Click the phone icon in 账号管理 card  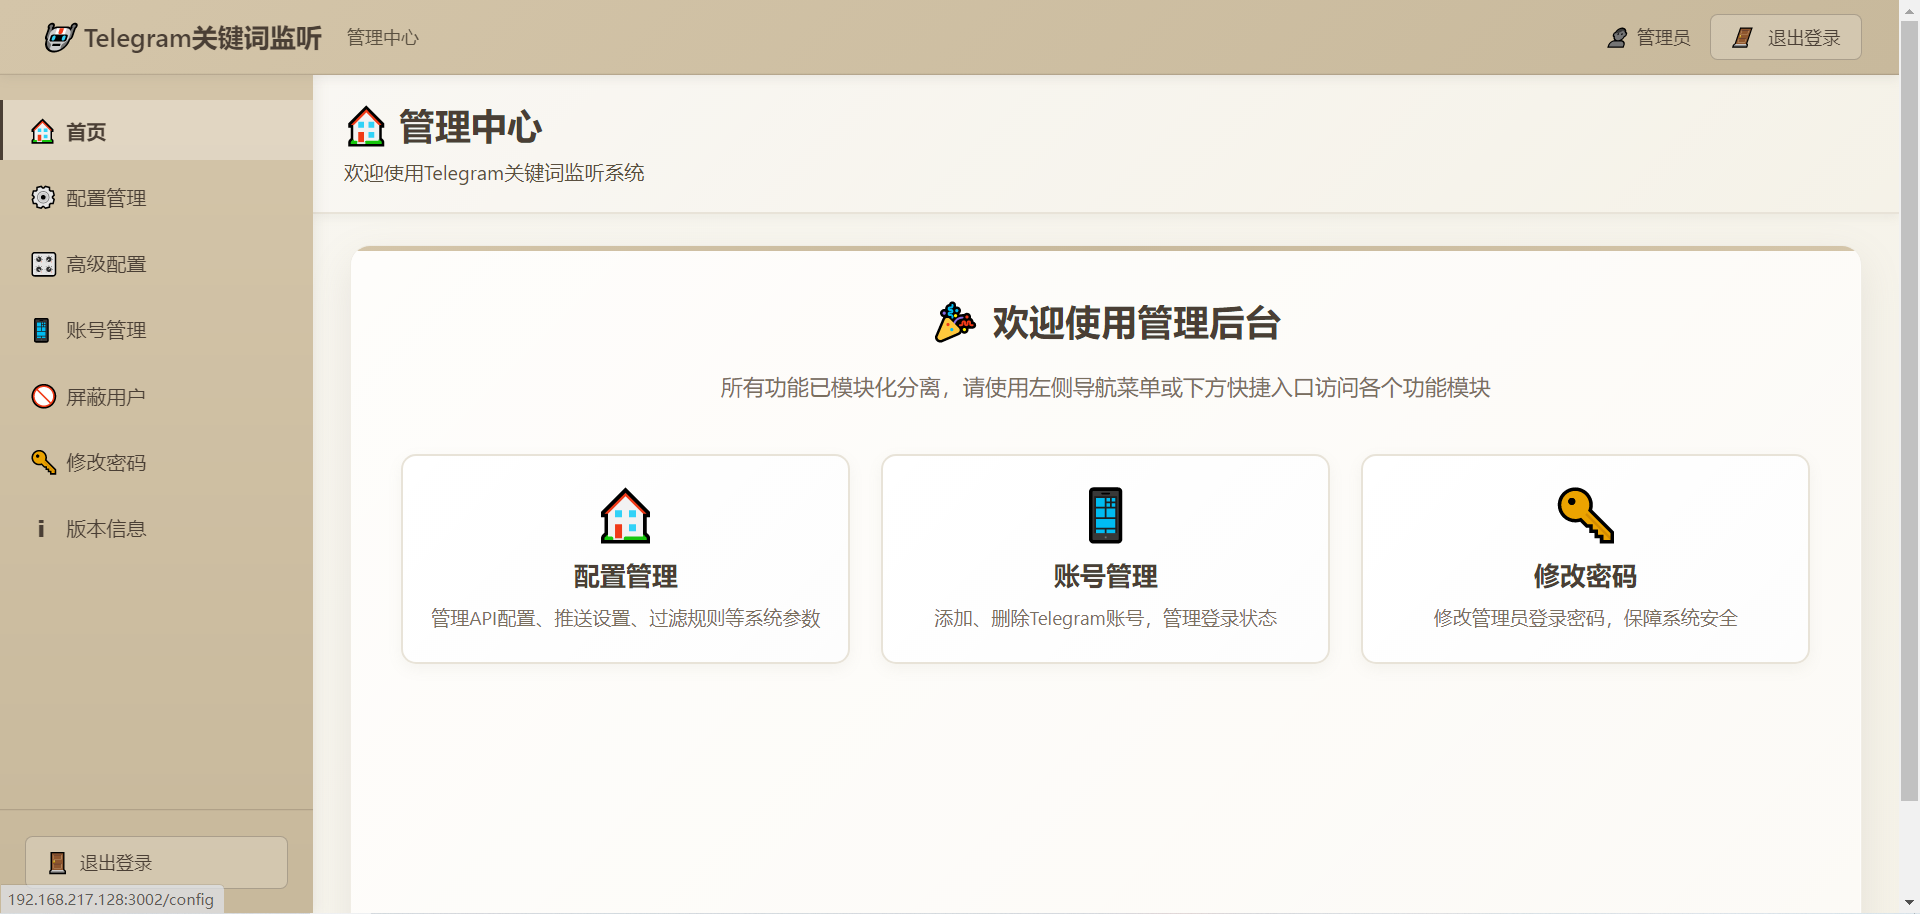1105,515
